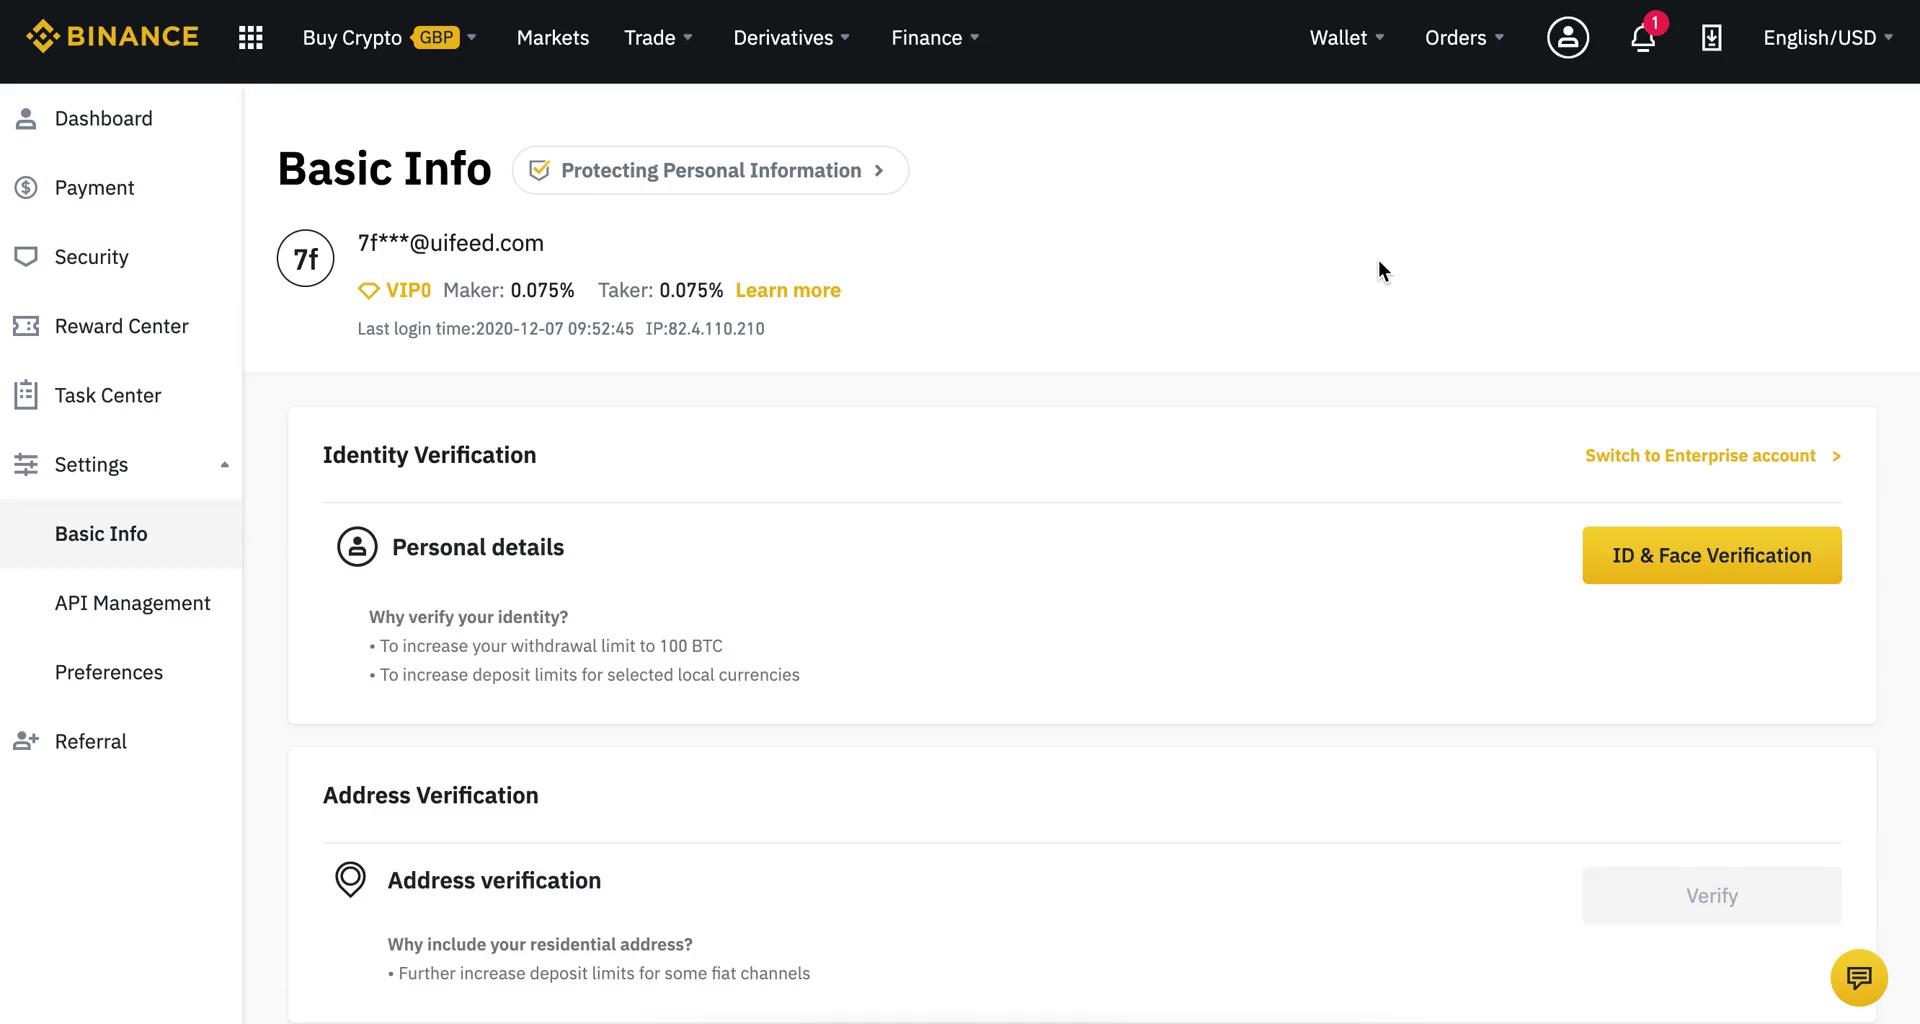Expand the Derivatives dropdown menu
Viewport: 1920px width, 1024px height.
[791, 38]
